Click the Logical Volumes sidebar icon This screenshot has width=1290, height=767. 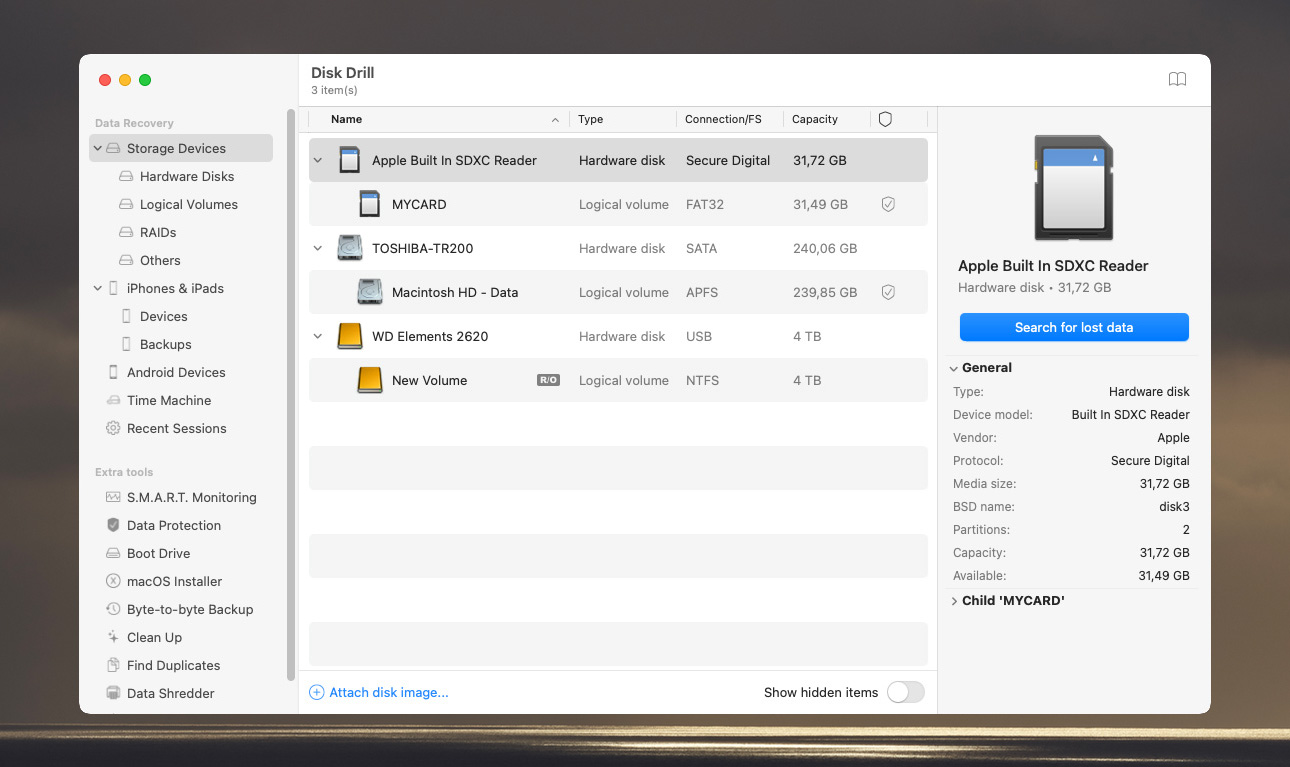pyautogui.click(x=126, y=204)
